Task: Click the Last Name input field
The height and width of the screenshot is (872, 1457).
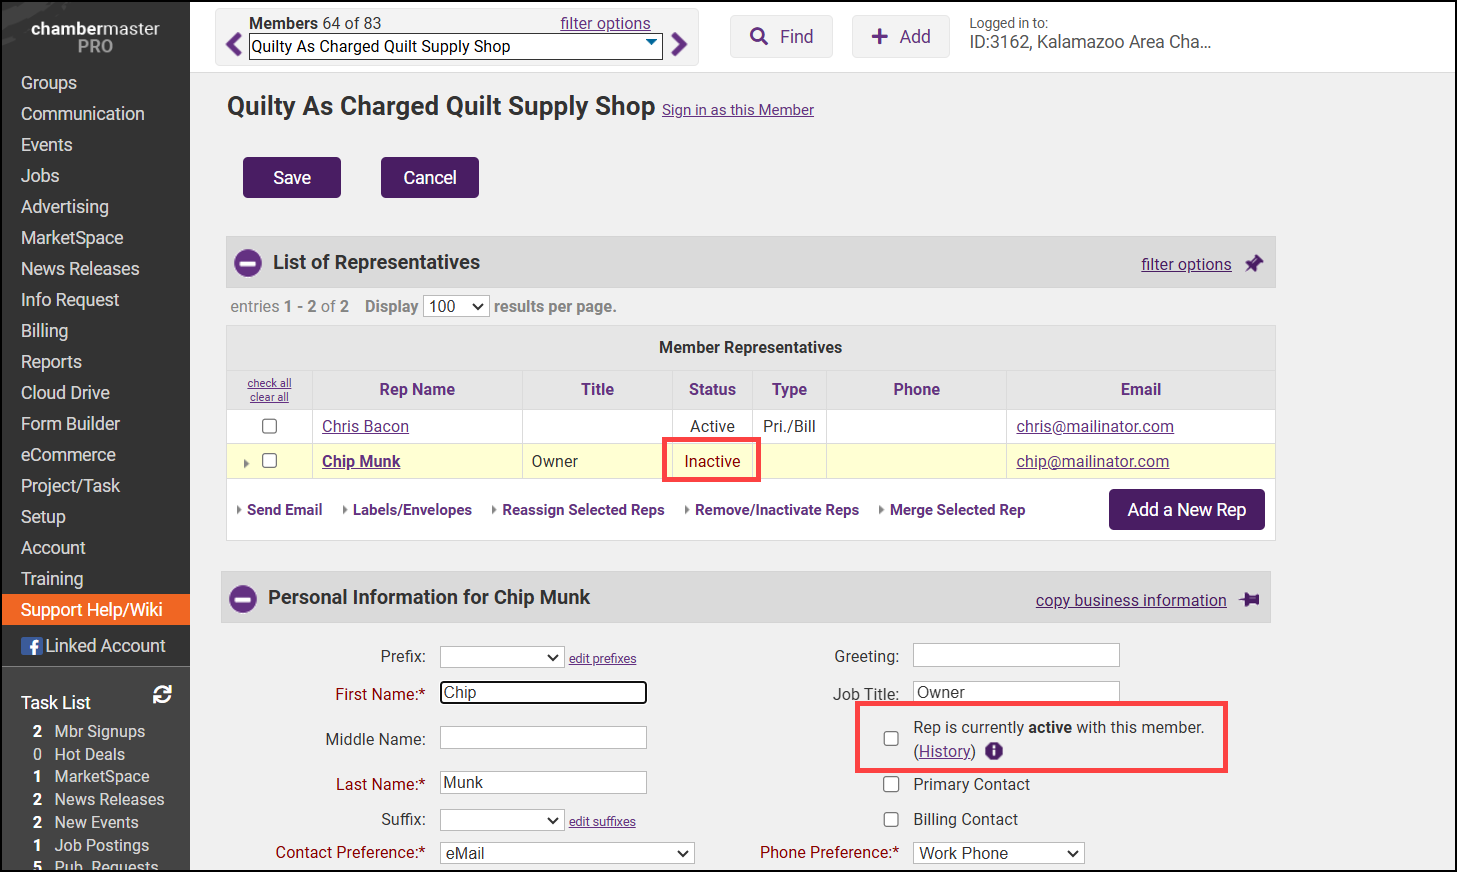Action: pyautogui.click(x=543, y=783)
